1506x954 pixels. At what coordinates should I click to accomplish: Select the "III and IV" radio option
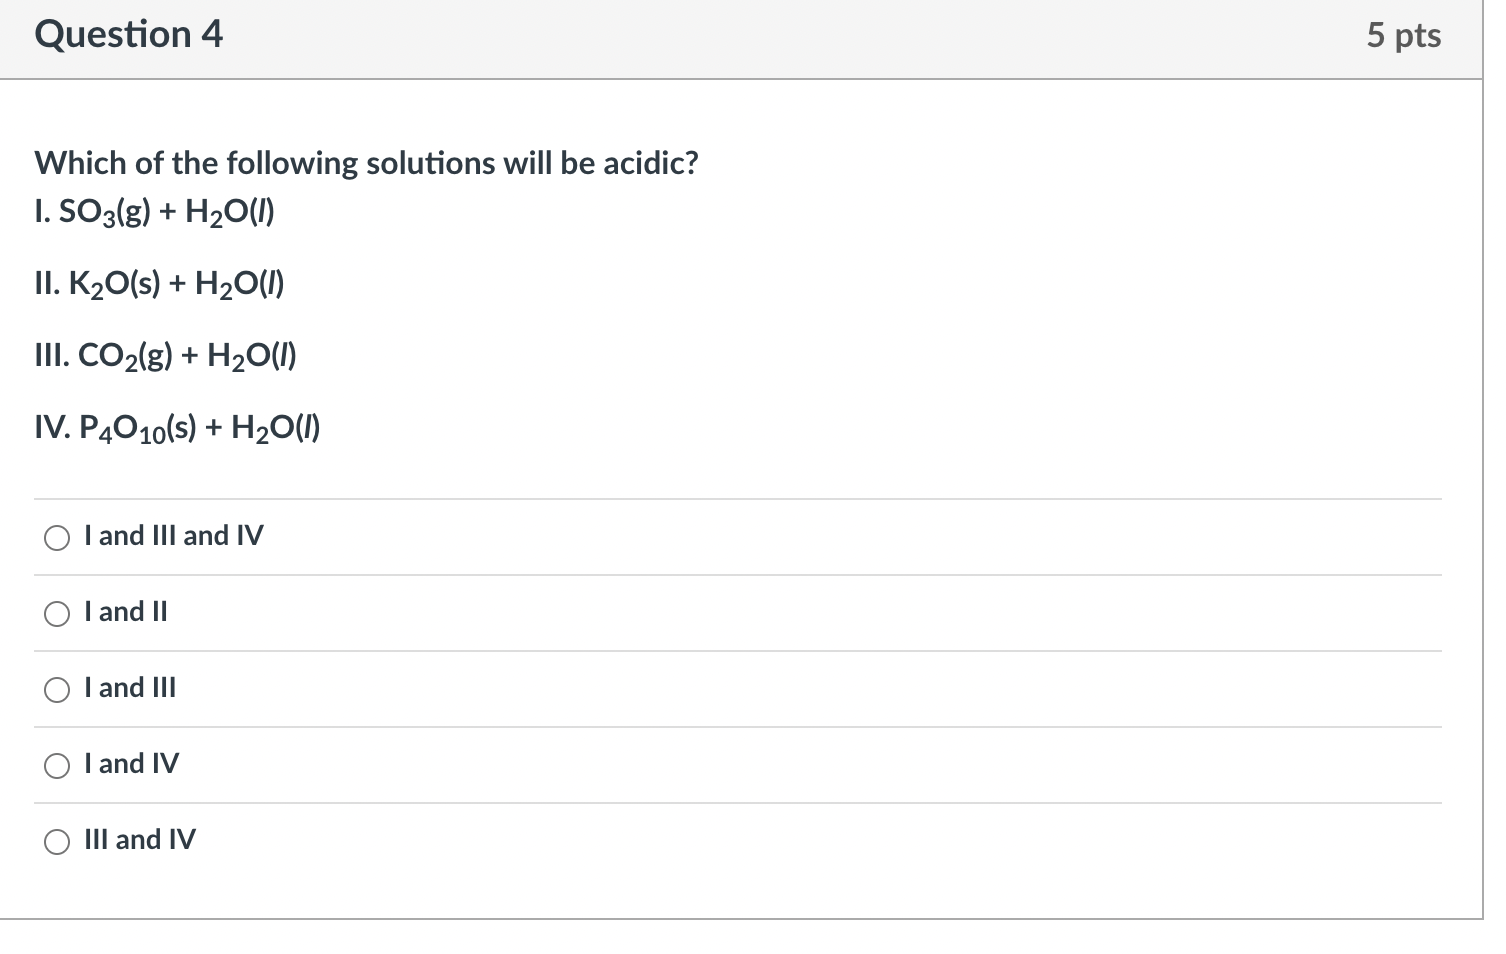(57, 842)
